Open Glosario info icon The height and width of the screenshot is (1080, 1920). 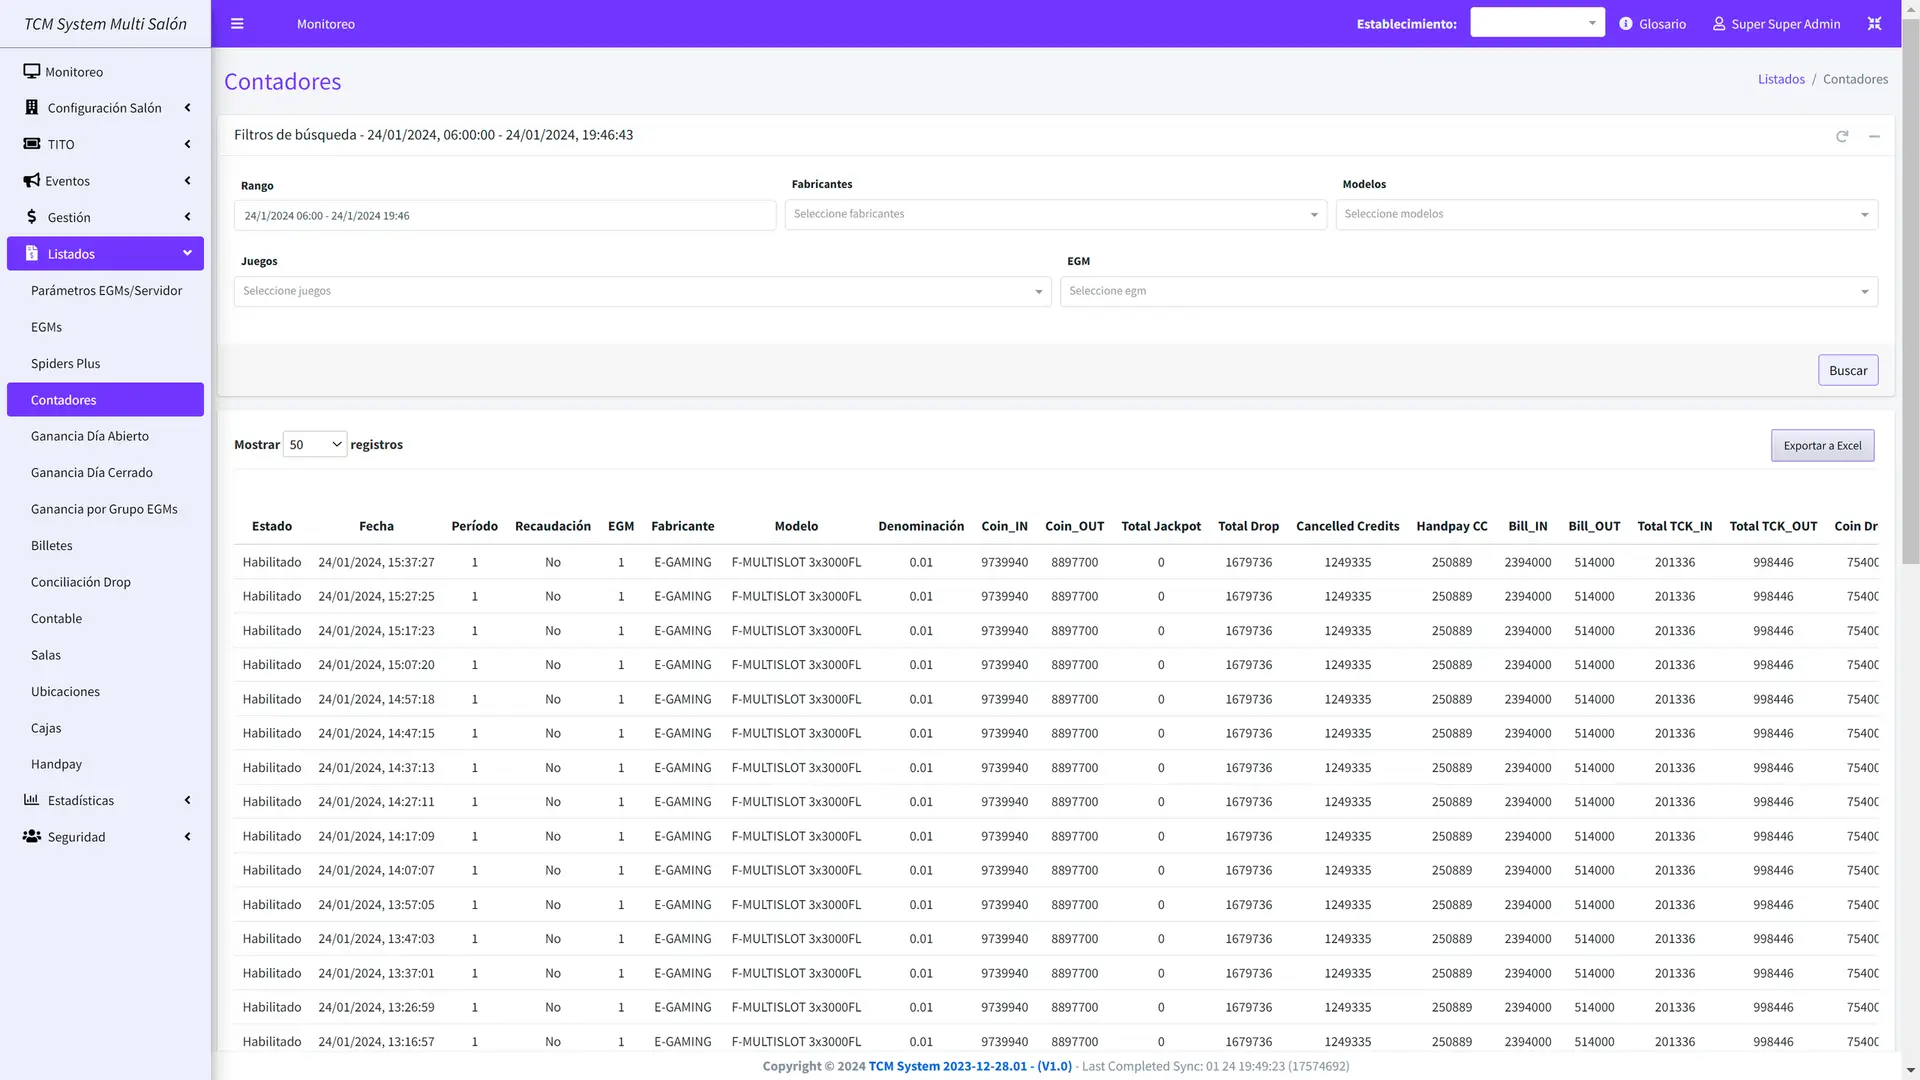pos(1626,24)
